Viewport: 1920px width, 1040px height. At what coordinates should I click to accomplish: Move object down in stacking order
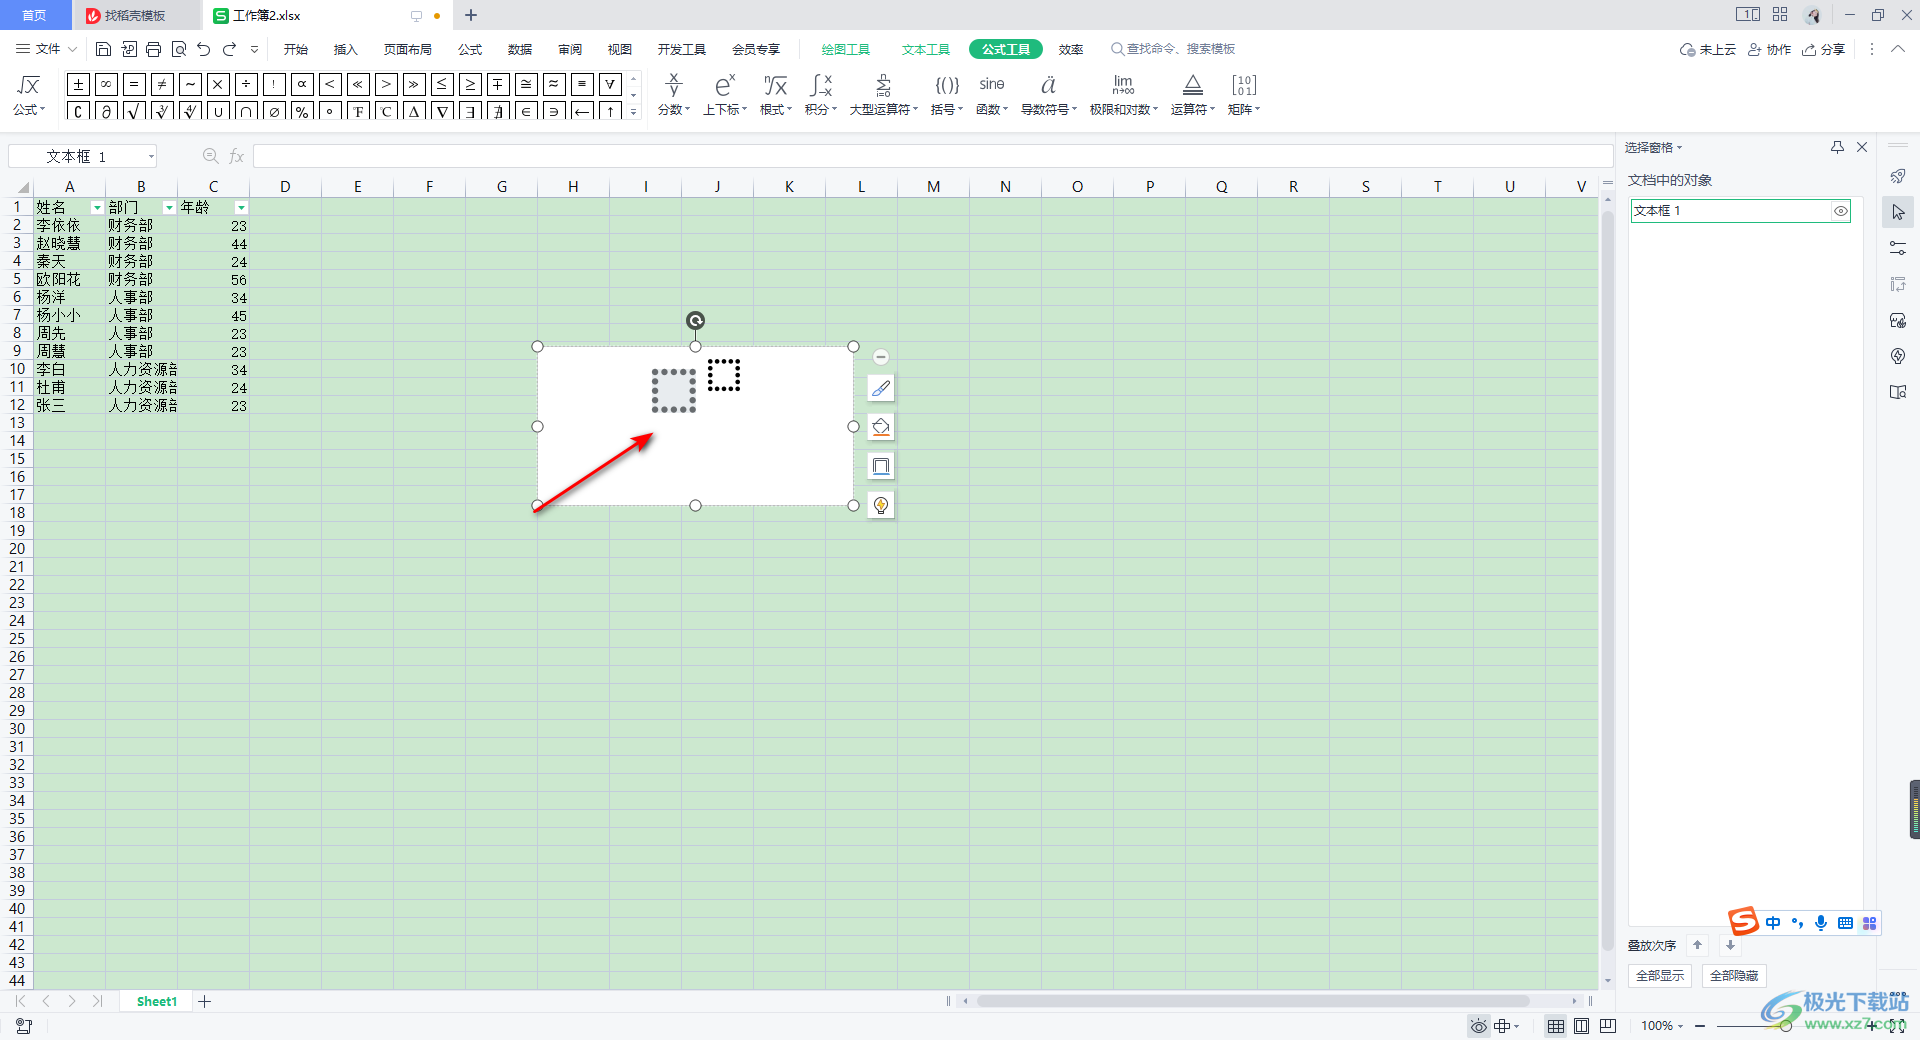[1730, 945]
